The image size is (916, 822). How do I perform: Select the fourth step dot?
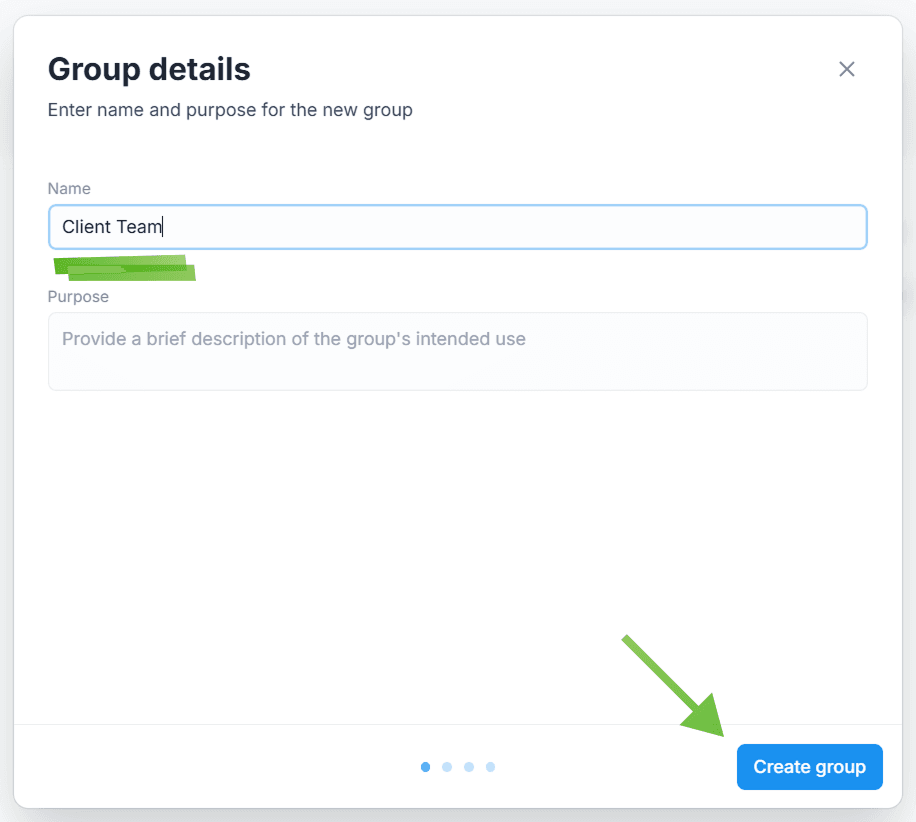(490, 767)
